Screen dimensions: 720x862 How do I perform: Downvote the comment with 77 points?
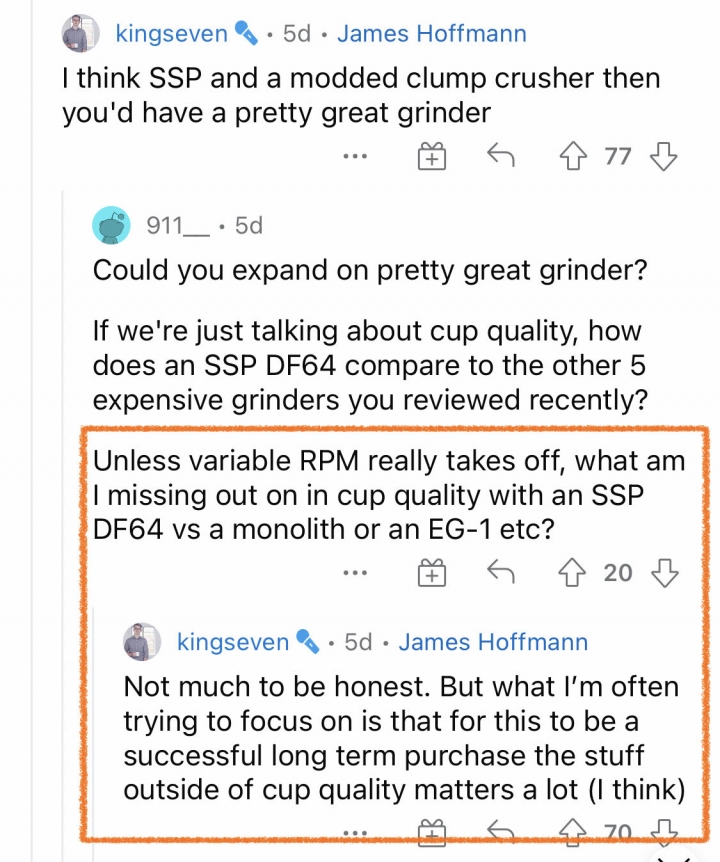663,156
